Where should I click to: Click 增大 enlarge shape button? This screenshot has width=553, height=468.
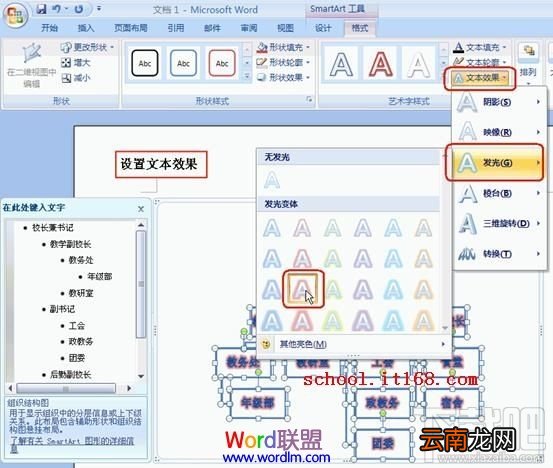[x=76, y=63]
